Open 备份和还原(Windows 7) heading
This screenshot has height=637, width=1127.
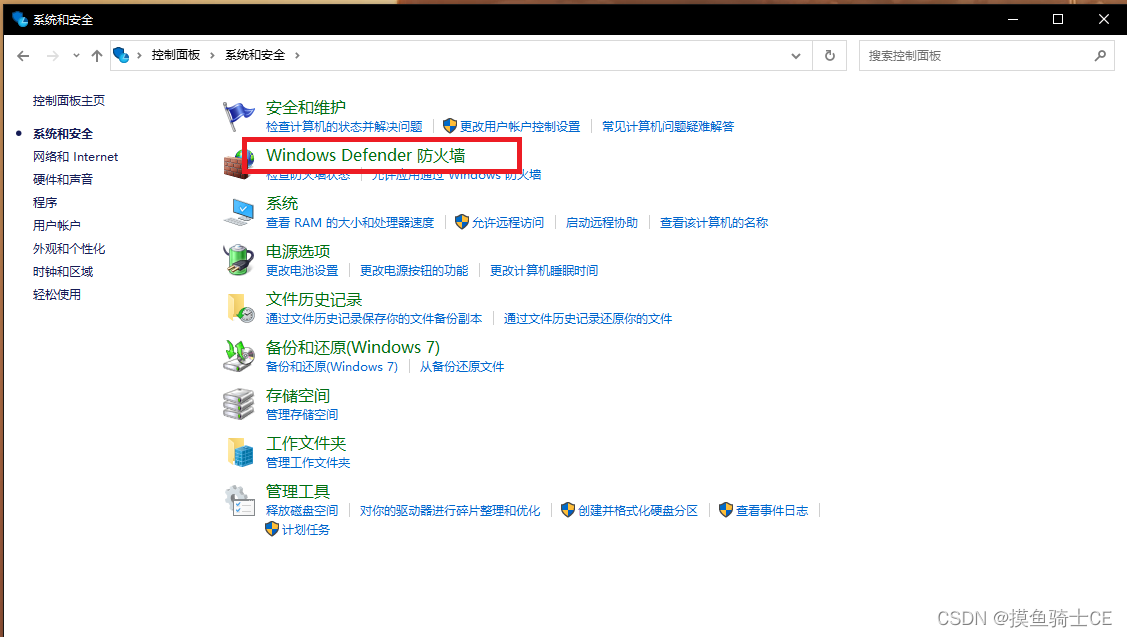click(353, 347)
